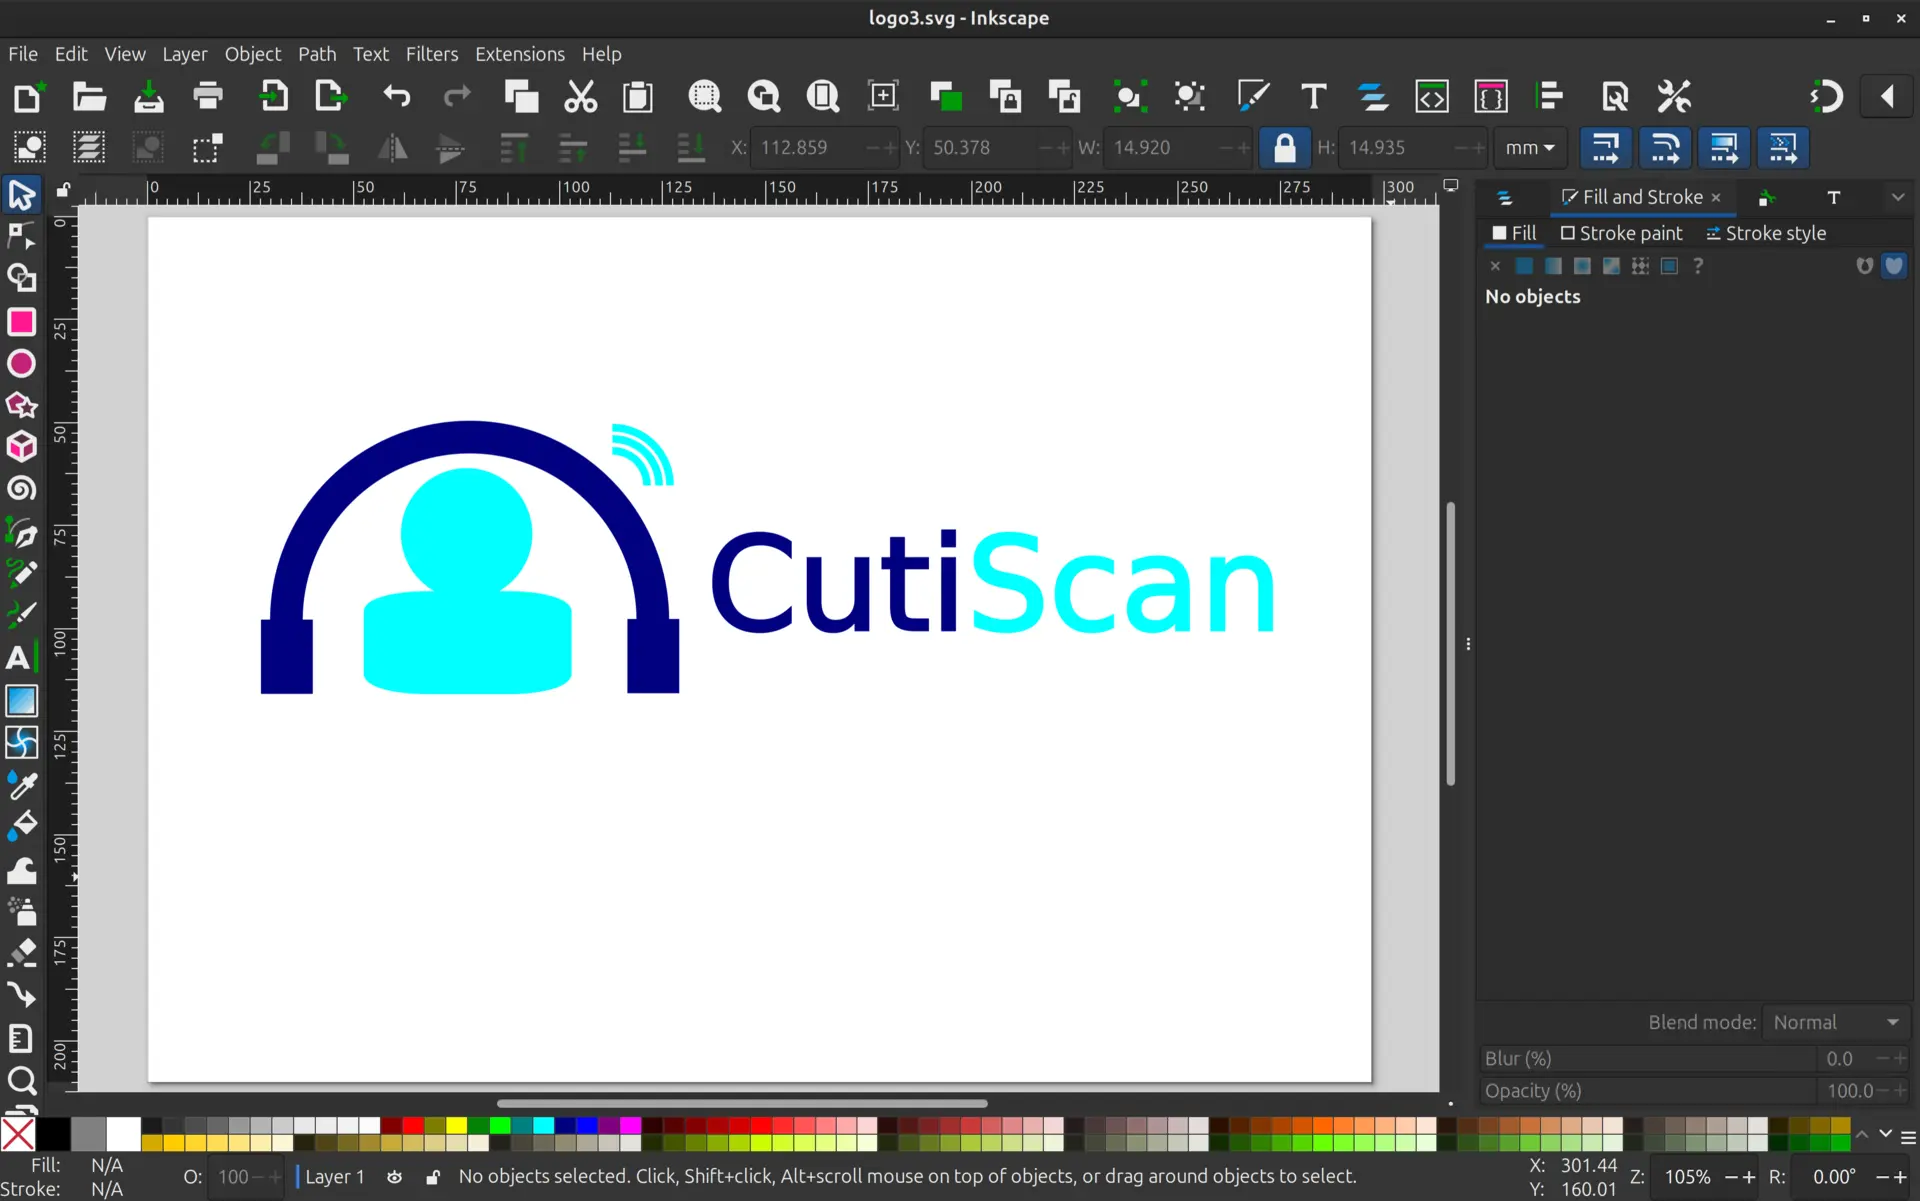Select the Gradient tool
Viewport: 1920px width, 1201px height.
coord(21,700)
